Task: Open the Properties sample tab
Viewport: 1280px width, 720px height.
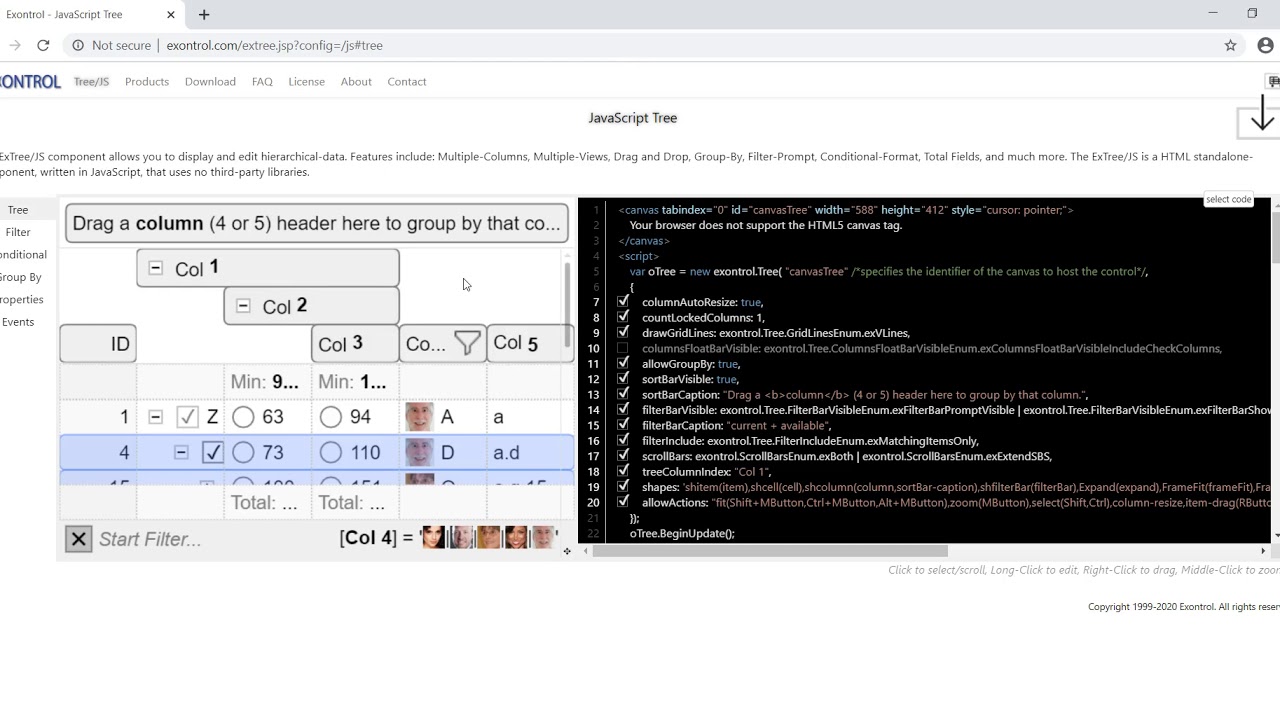Action: (21, 299)
